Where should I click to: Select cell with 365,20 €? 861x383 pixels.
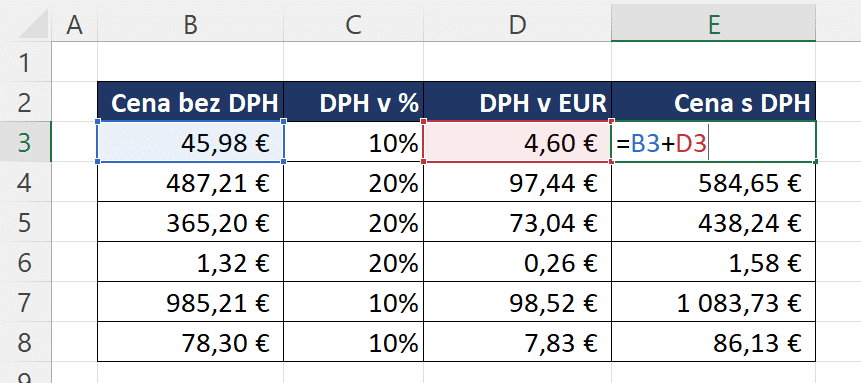191,222
